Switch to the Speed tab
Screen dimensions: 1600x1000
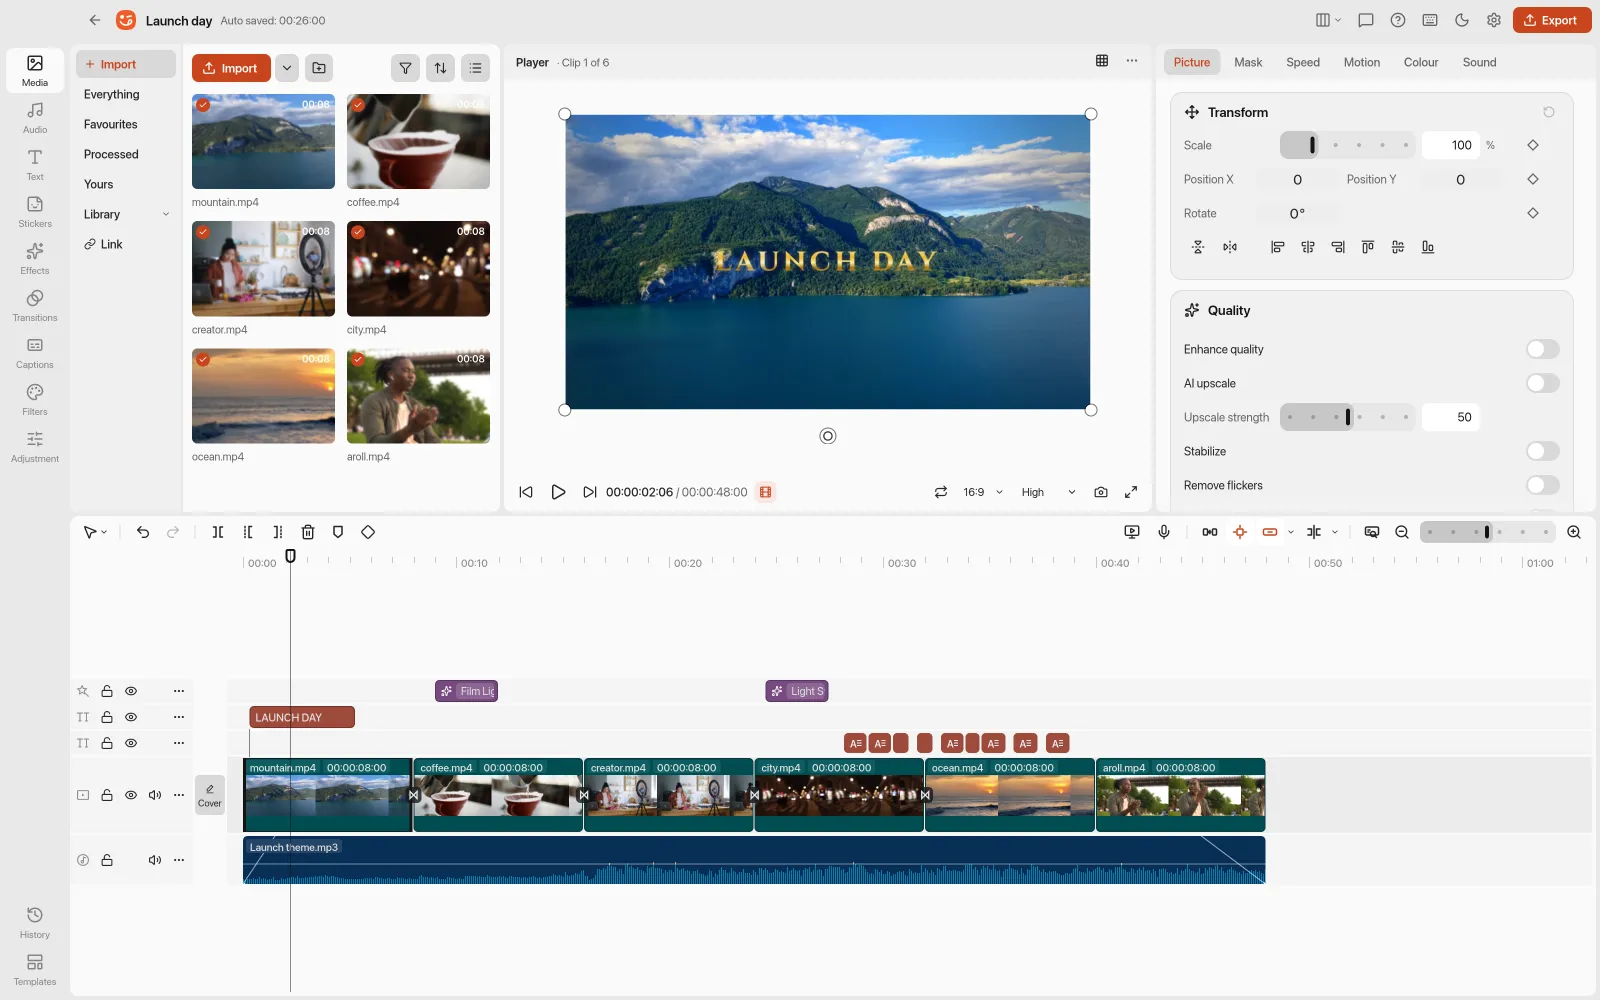point(1303,62)
